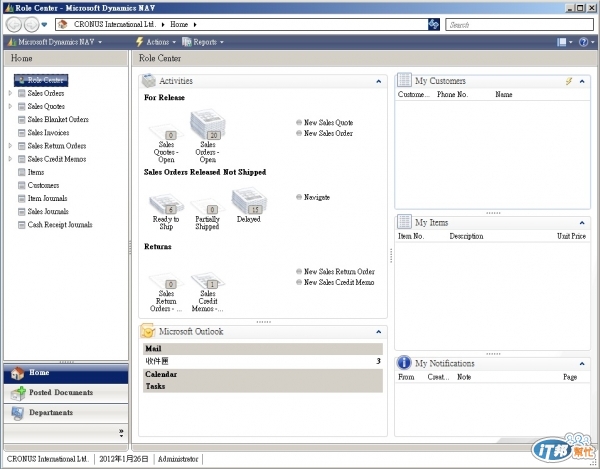The width and height of the screenshot is (600, 469).
Task: Expand the Sales Credit Memos tree node
Action: [x=10, y=158]
